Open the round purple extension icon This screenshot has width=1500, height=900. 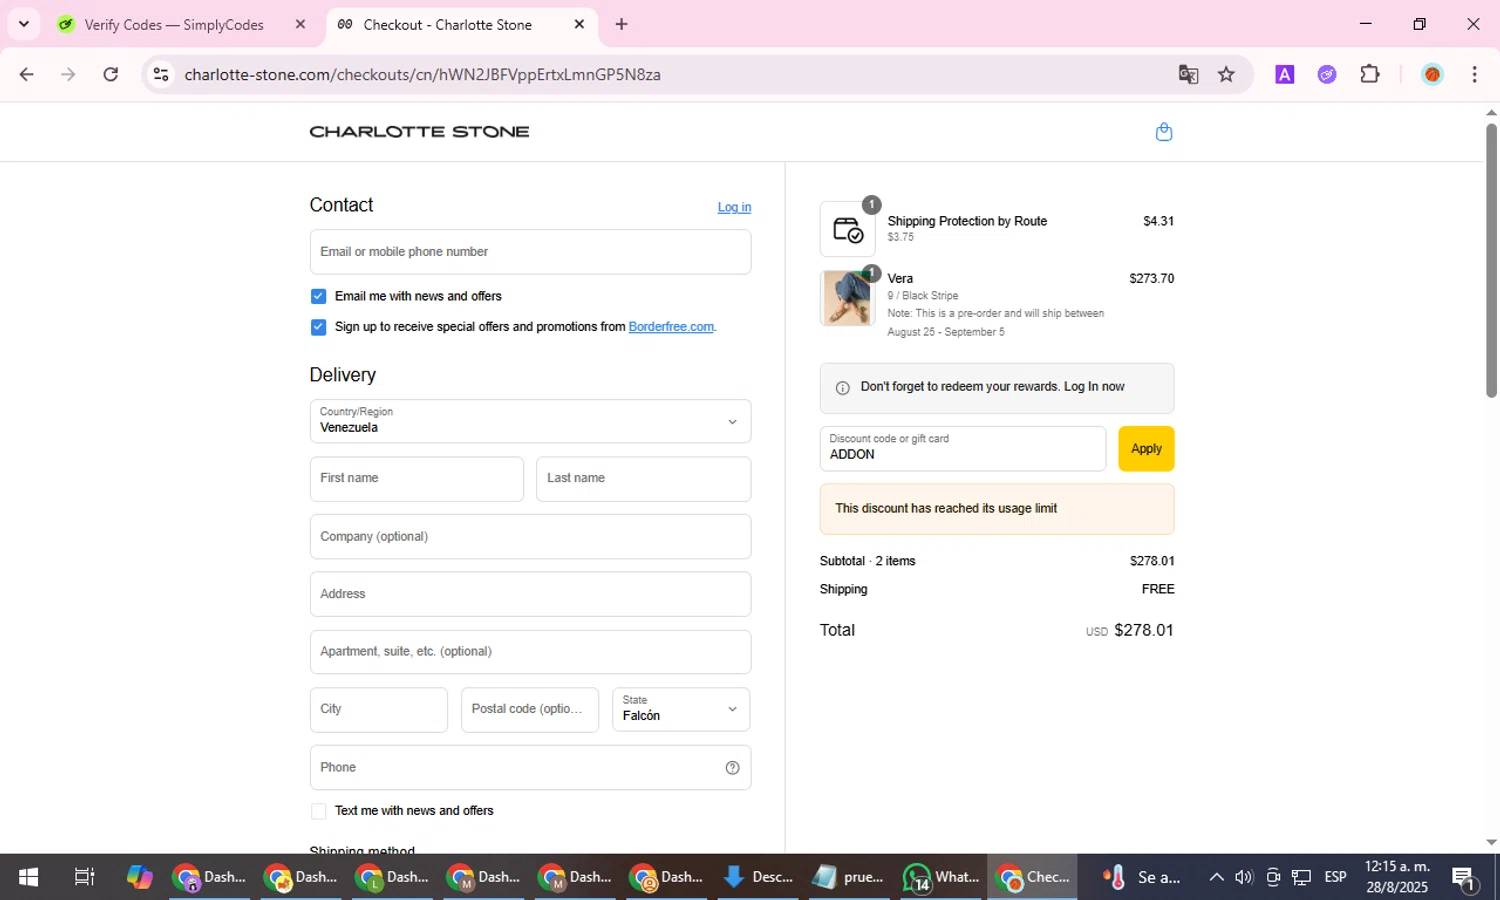[1327, 74]
